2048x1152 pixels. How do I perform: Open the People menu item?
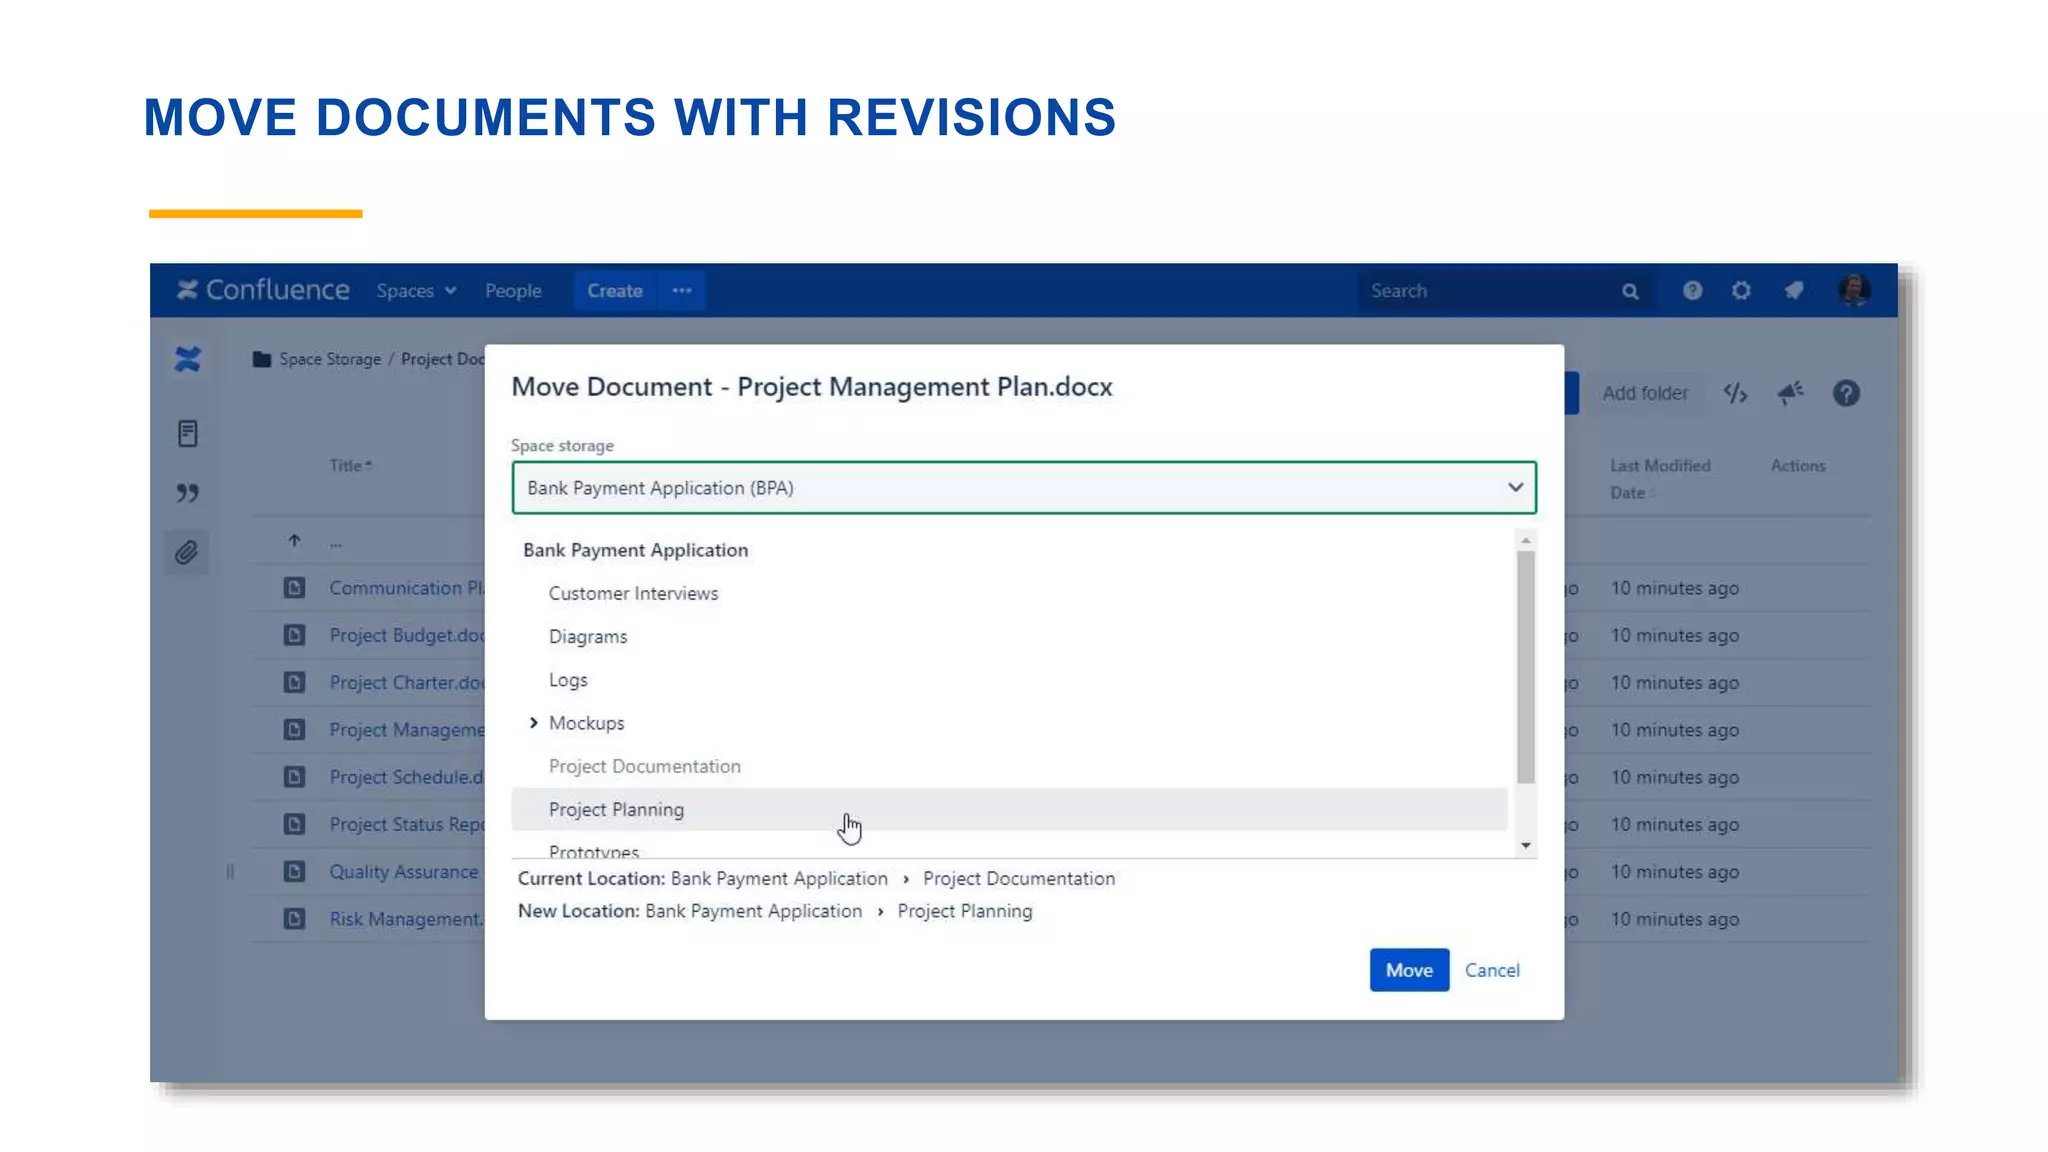513,291
